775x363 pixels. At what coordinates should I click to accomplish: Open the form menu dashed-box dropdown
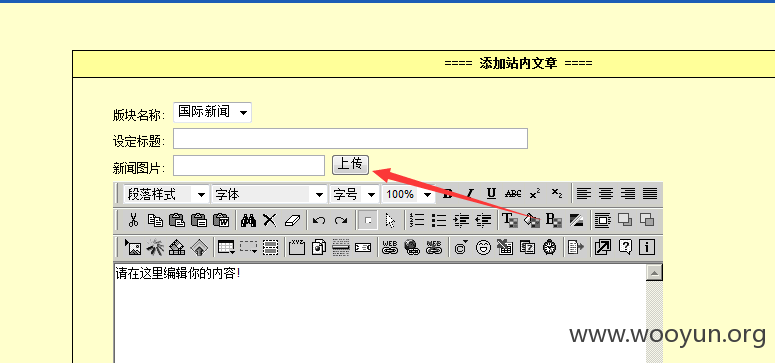pyautogui.click(x=248, y=247)
